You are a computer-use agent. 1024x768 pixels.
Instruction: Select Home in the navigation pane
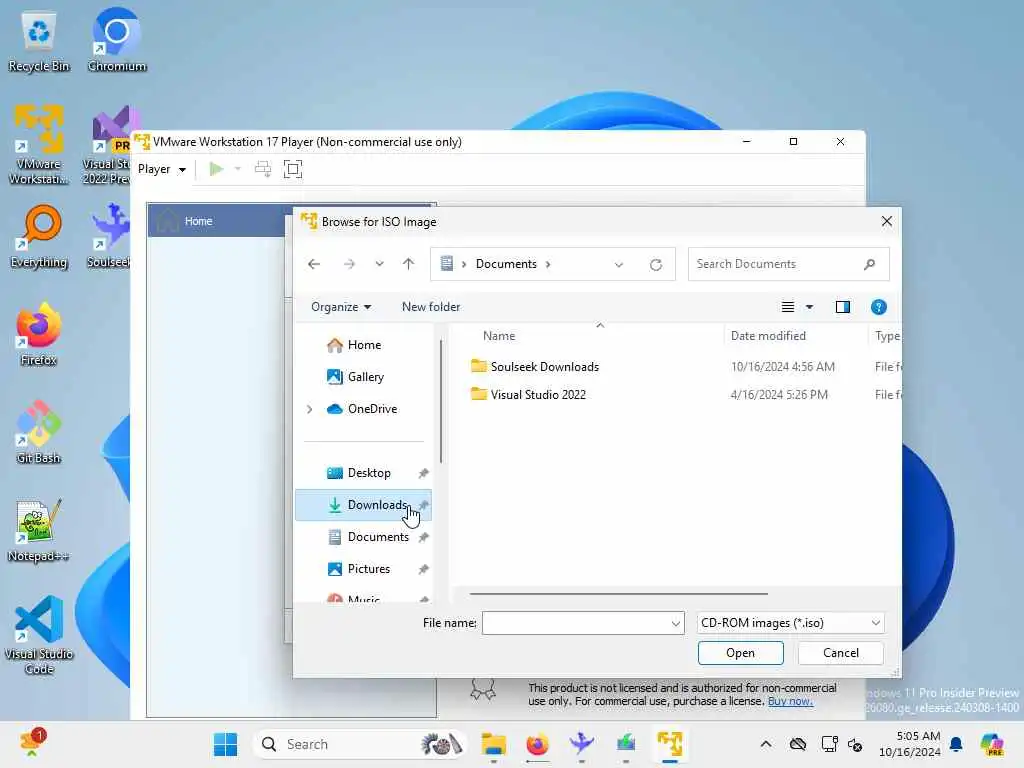(363, 345)
